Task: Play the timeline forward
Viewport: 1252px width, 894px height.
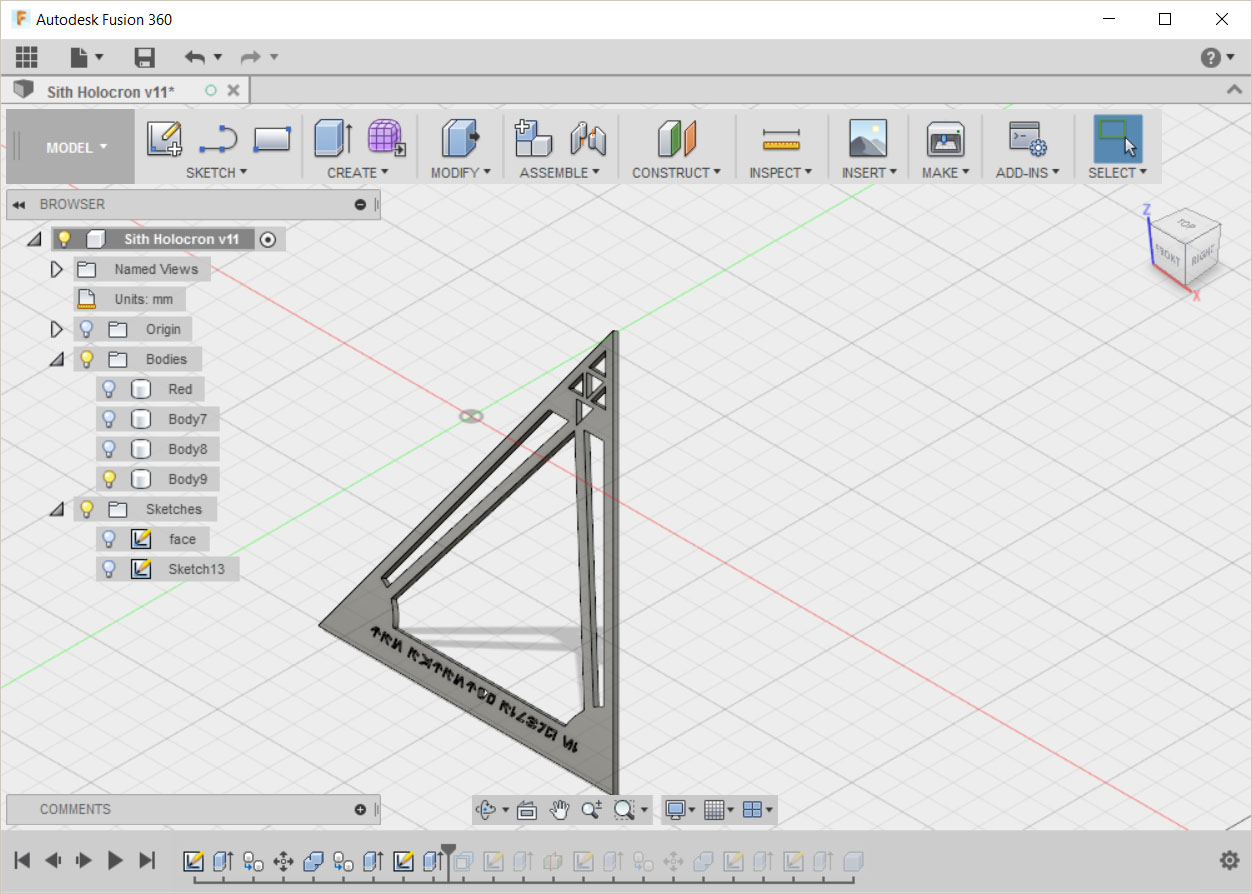Action: click(115, 860)
